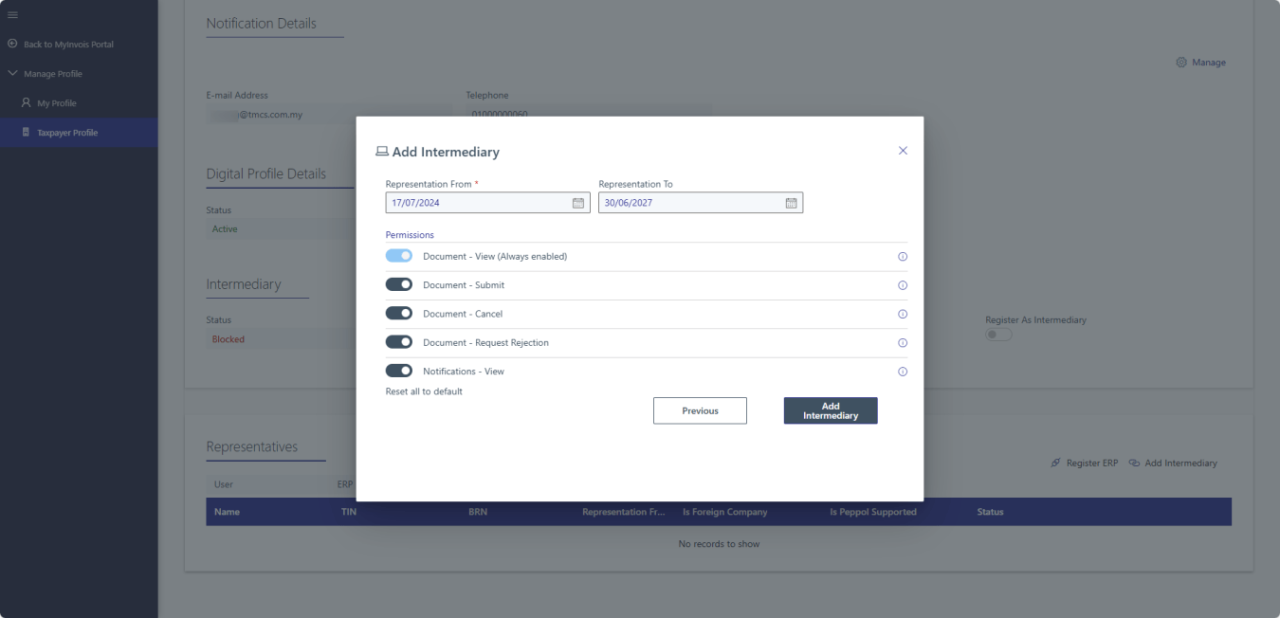This screenshot has width=1280, height=618.
Task: Disable the Document - Submit permission toggle
Action: coord(398,284)
